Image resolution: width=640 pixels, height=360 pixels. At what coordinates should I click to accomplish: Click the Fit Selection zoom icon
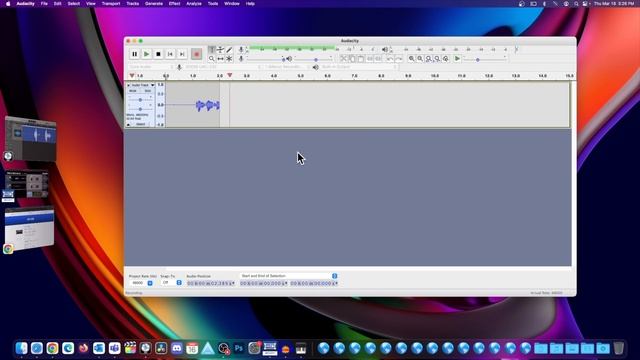click(x=429, y=59)
